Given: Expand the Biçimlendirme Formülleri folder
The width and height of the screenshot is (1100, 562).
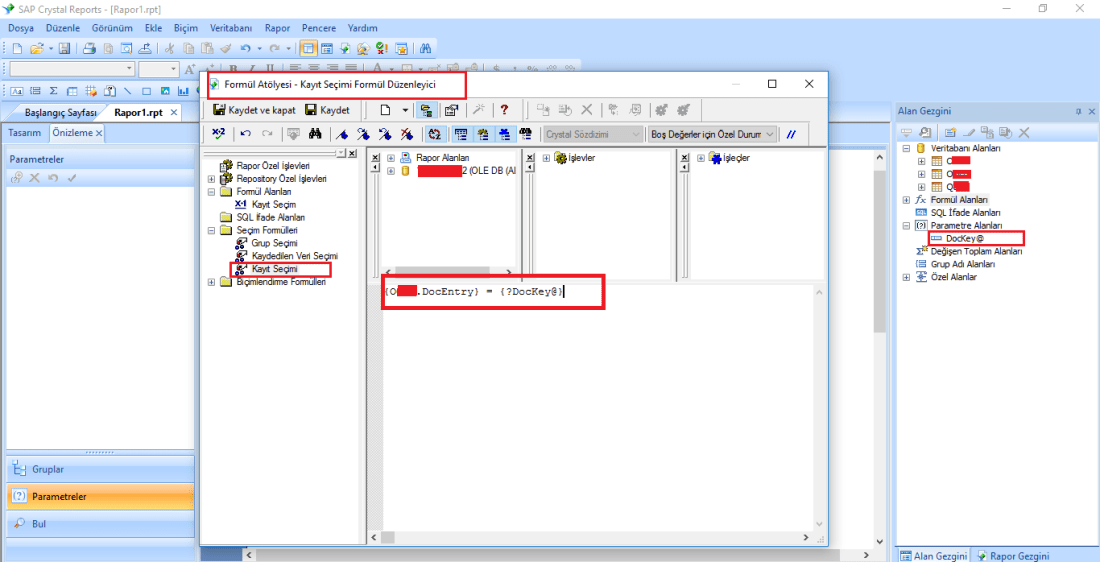Looking at the screenshot, I should (x=211, y=282).
